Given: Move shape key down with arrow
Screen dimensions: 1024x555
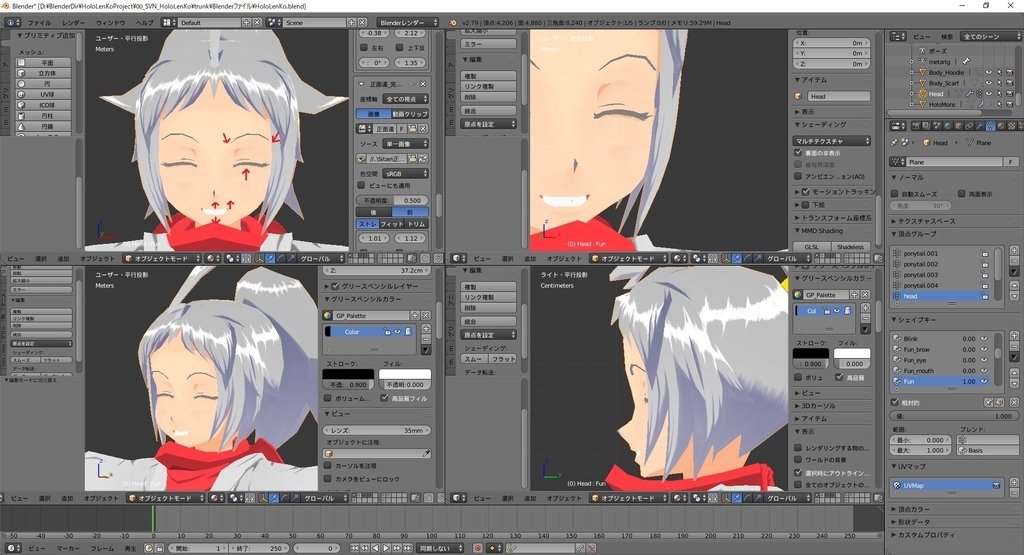Looking at the screenshot, I should (x=1014, y=385).
